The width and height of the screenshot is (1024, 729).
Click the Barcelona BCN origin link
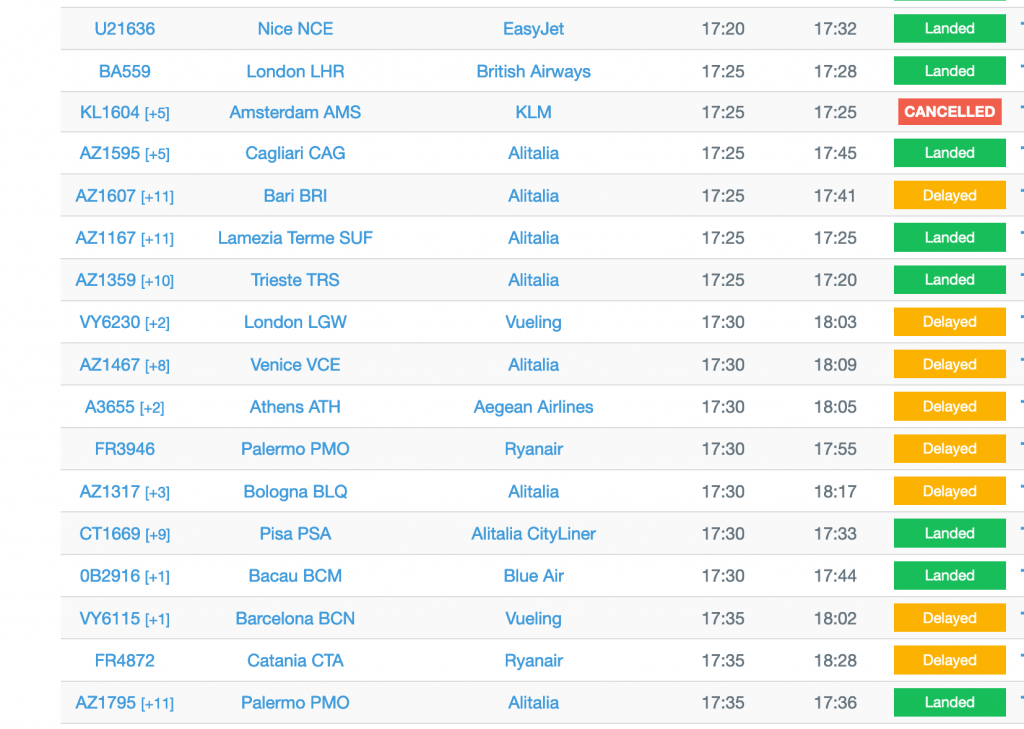pyautogui.click(x=295, y=619)
